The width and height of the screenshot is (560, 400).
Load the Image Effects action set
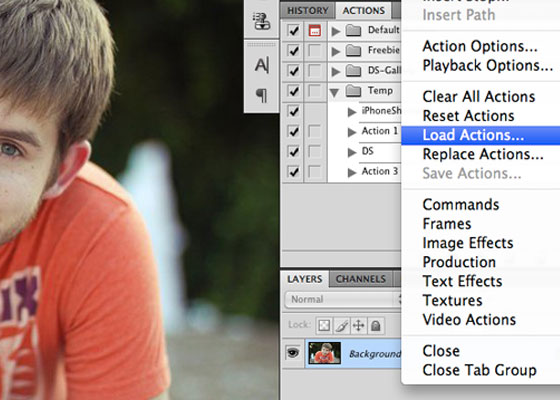tap(468, 243)
